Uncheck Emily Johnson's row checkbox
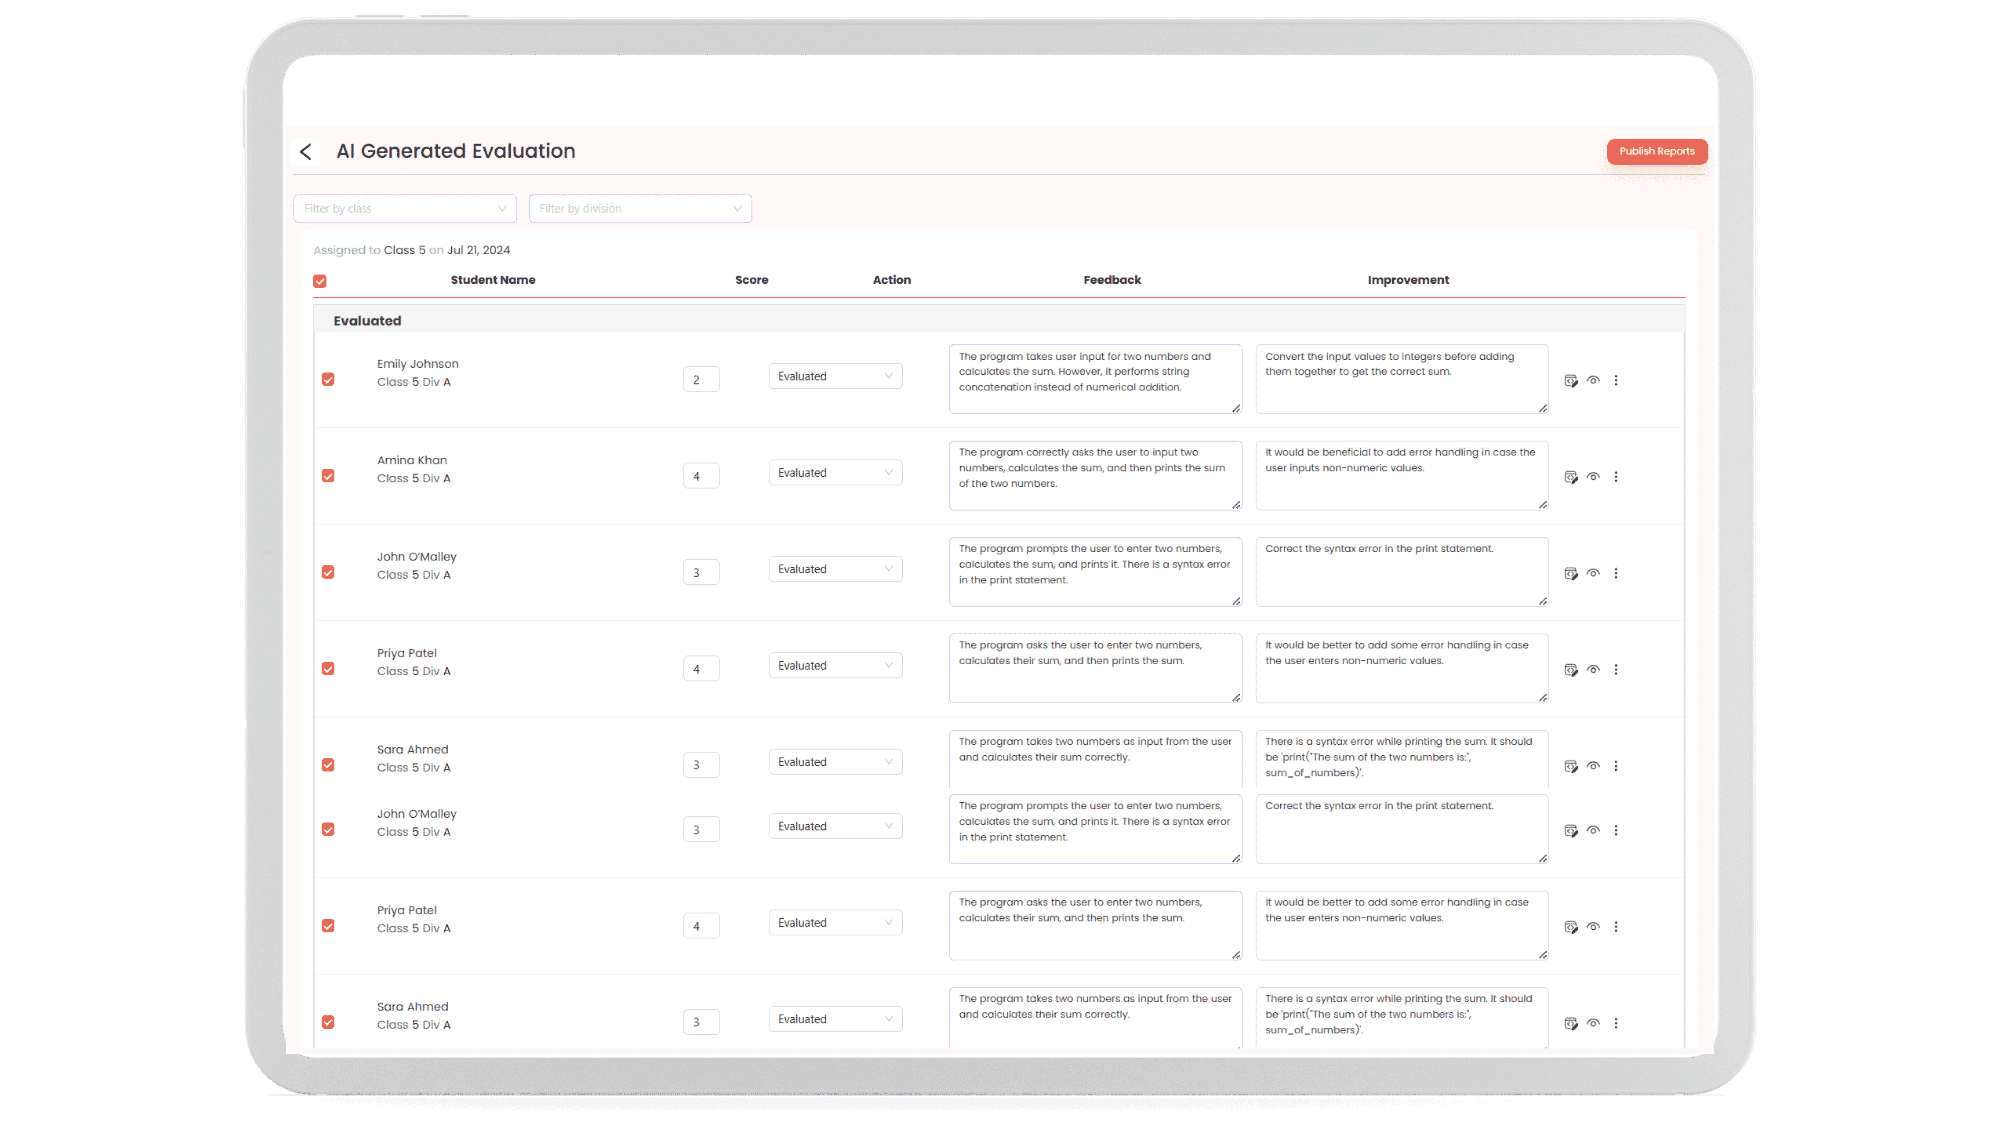Image resolution: width=2000 pixels, height=1125 pixels. (x=328, y=380)
